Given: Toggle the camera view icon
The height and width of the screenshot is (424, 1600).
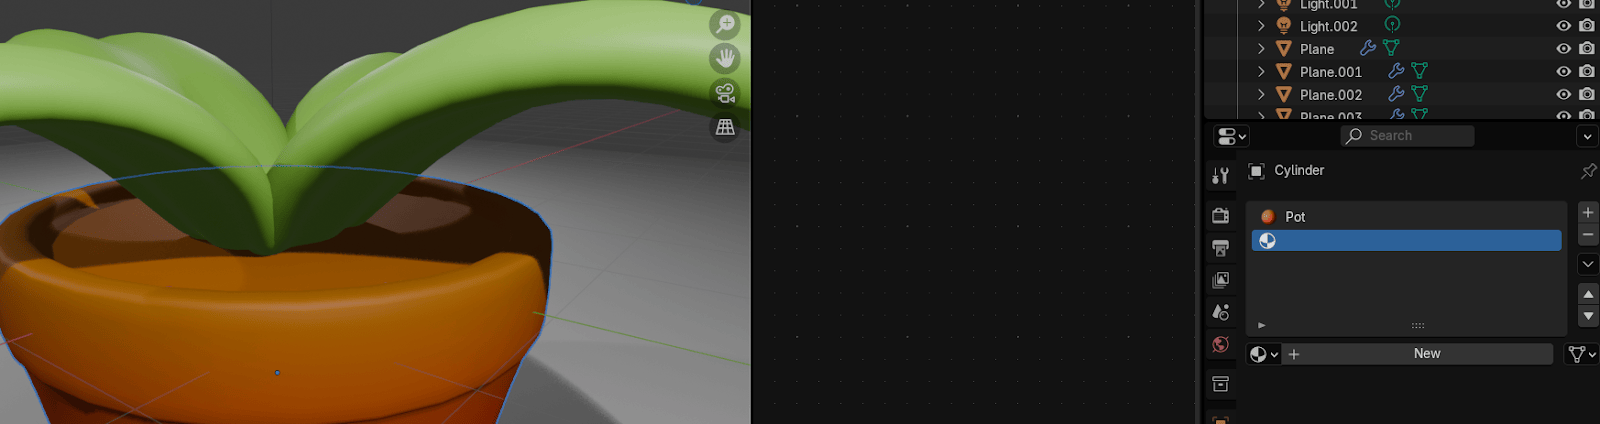Looking at the screenshot, I should pos(725,93).
